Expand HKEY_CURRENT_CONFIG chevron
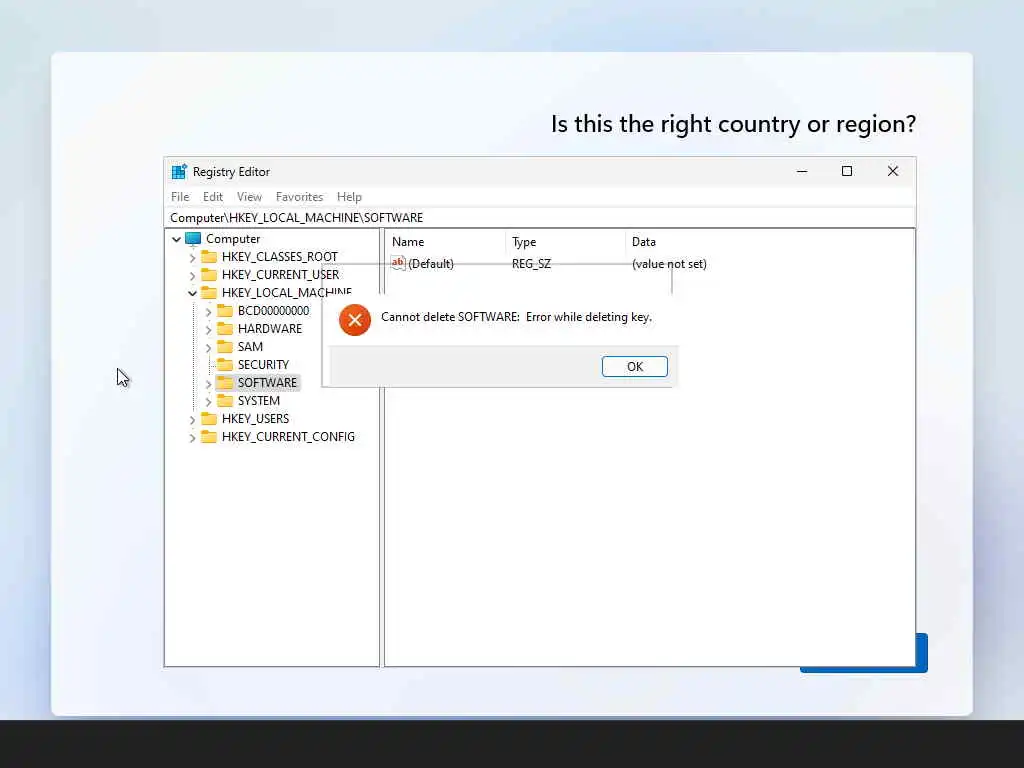The image size is (1024, 768). [x=192, y=438]
